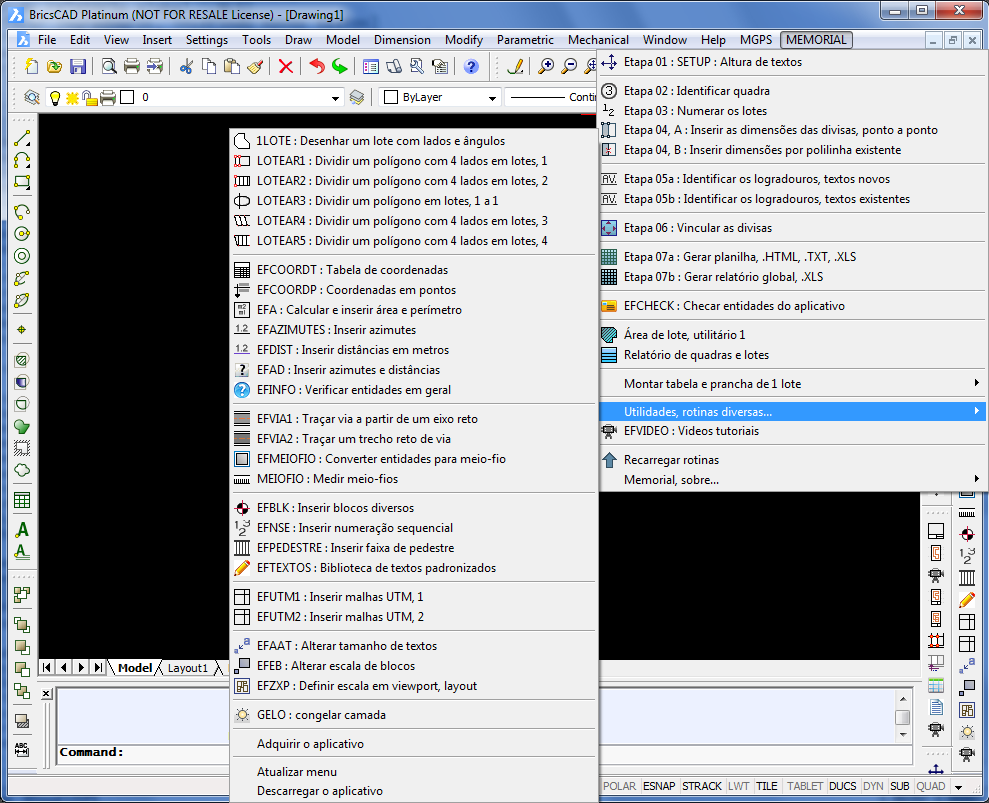Switch to the Layout1 tab
989x803 pixels.
(x=187, y=668)
